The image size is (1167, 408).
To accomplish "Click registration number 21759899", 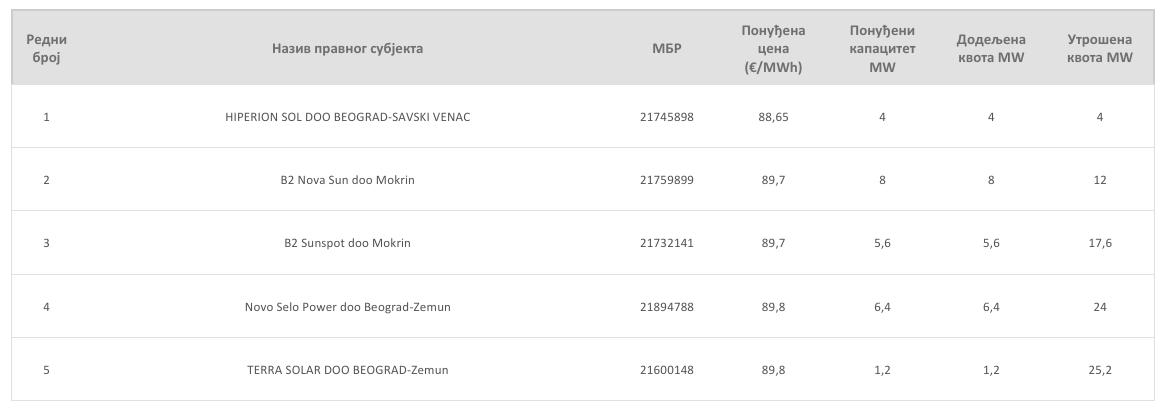I will click(x=666, y=180).
